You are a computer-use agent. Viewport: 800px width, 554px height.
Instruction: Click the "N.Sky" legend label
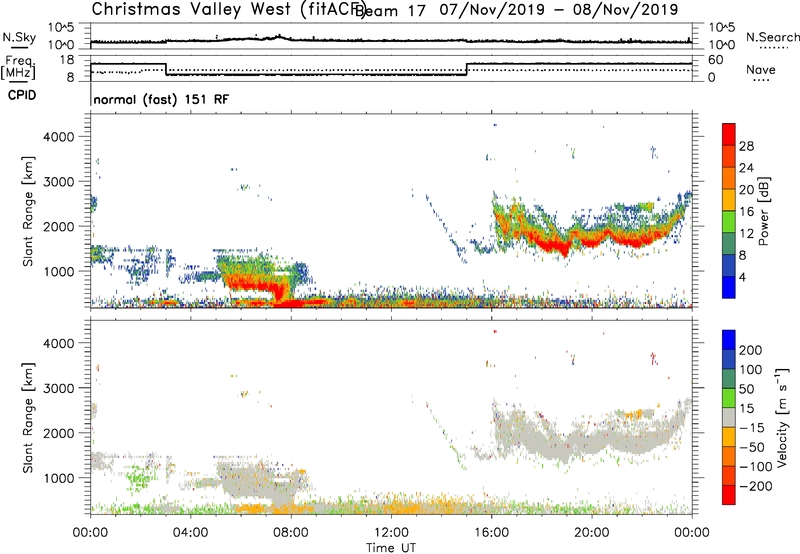coord(19,37)
